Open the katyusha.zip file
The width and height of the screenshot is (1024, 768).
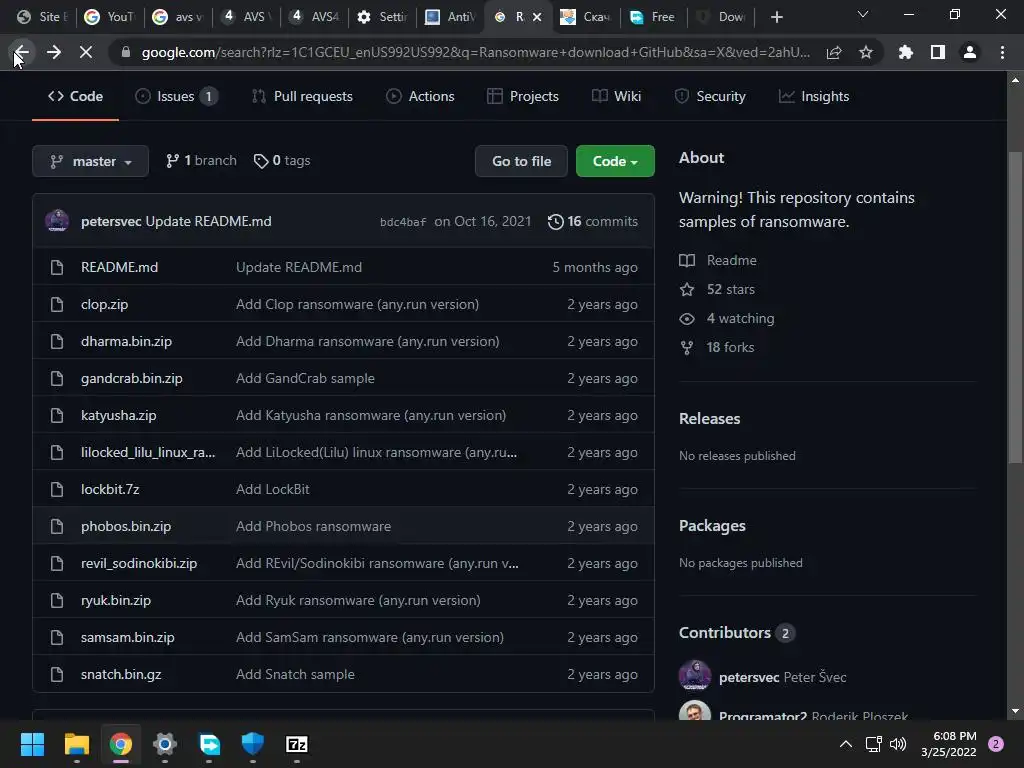(x=119, y=415)
